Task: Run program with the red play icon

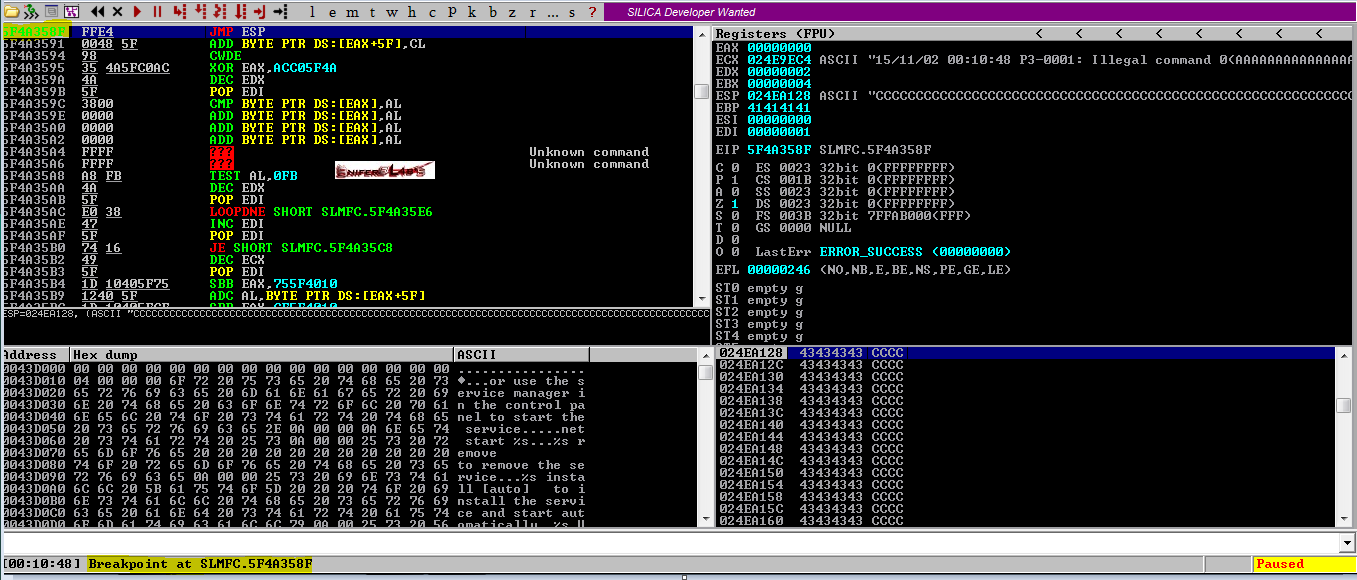Action: (x=137, y=11)
